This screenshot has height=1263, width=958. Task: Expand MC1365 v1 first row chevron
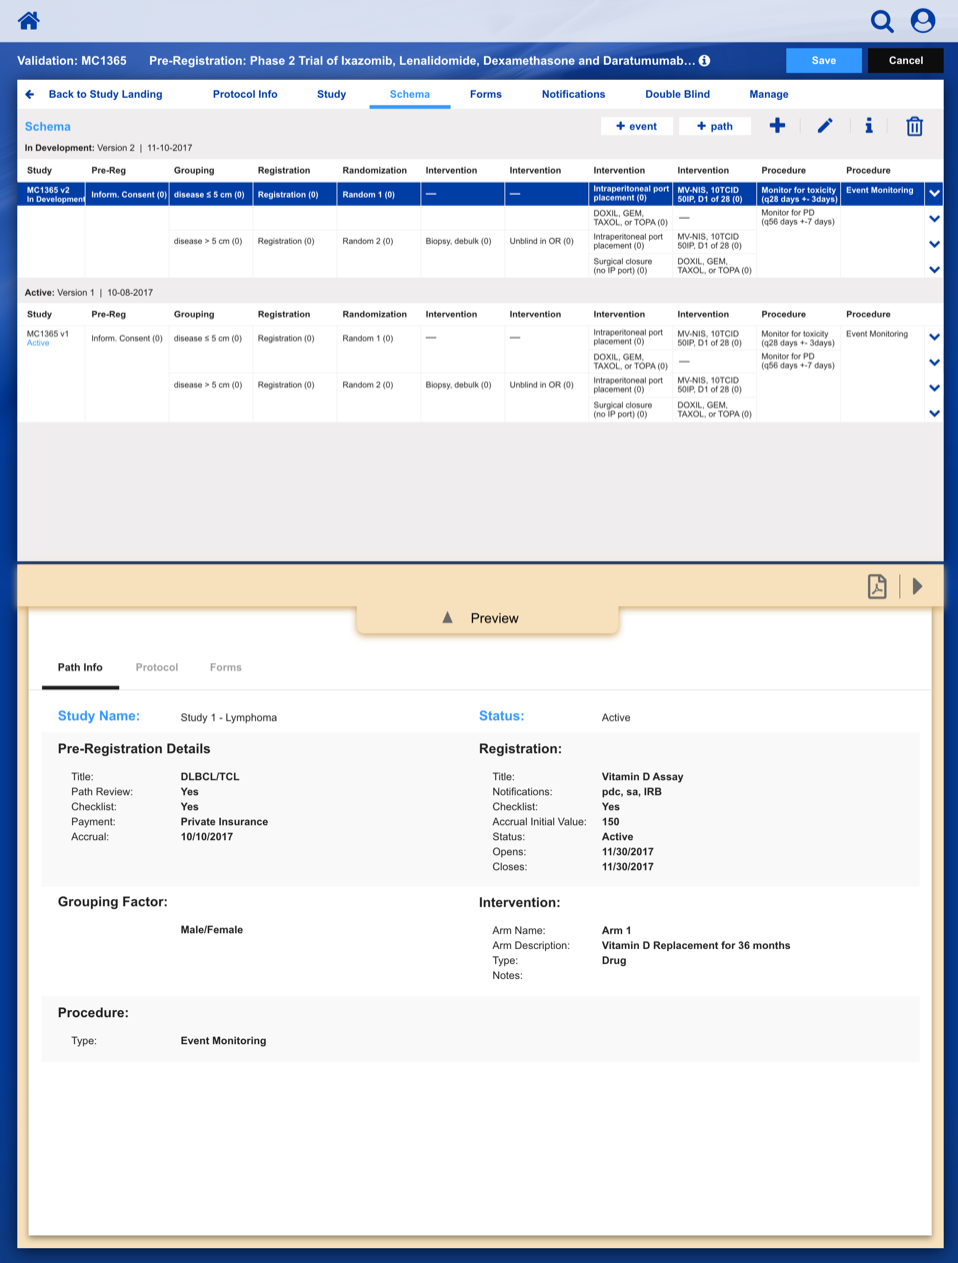(x=934, y=338)
